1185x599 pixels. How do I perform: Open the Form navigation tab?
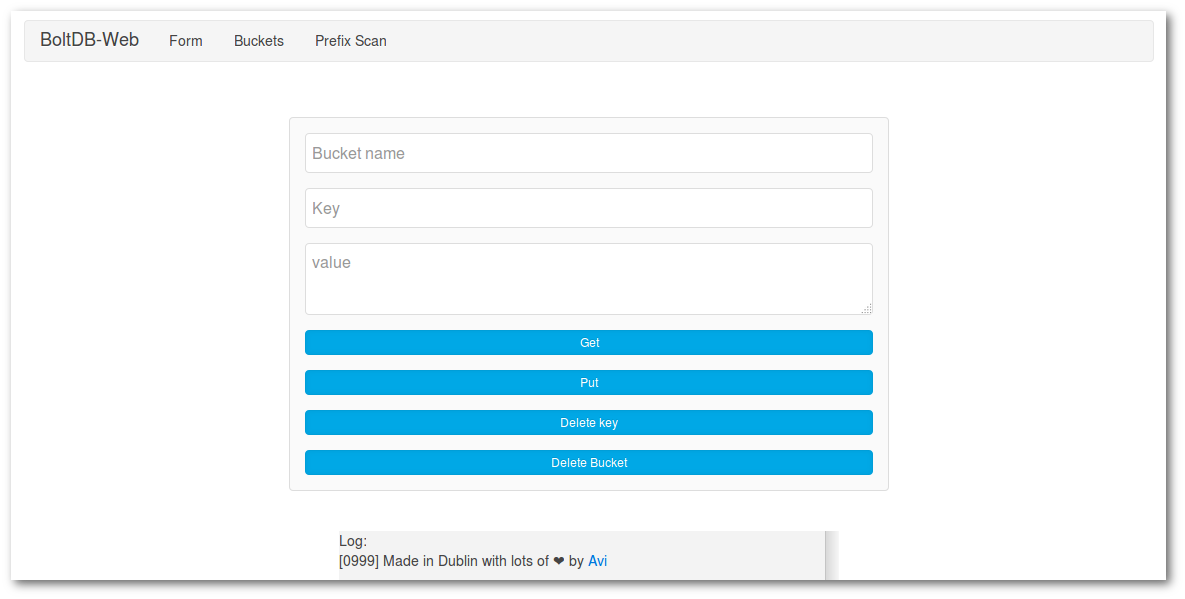coord(186,41)
